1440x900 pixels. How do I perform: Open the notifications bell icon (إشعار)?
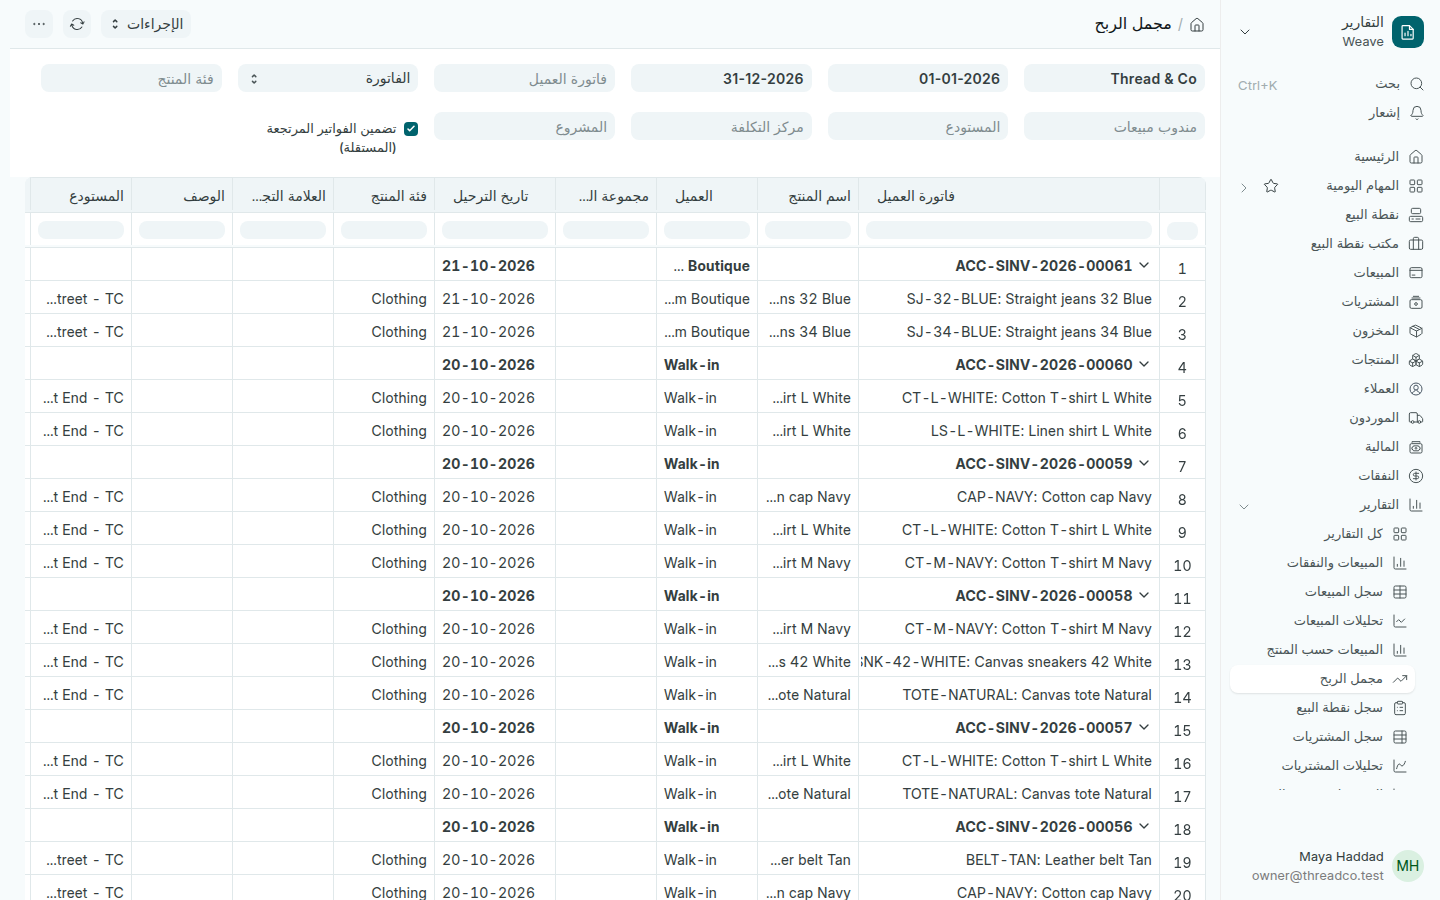[1416, 113]
